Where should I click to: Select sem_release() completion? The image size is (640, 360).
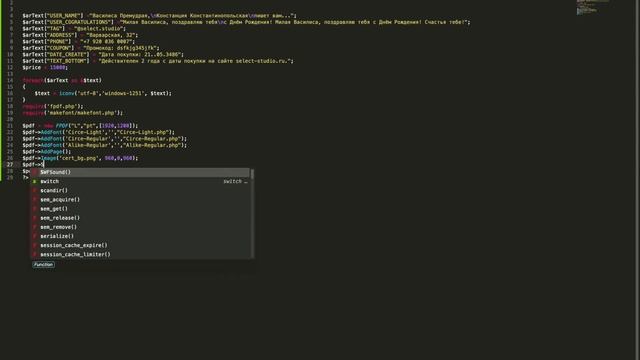click(x=141, y=218)
